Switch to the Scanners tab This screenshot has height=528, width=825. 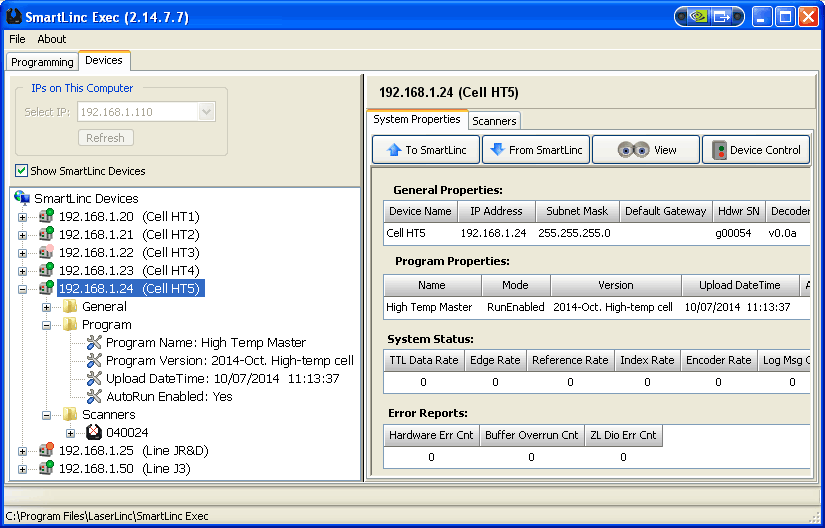pos(494,121)
